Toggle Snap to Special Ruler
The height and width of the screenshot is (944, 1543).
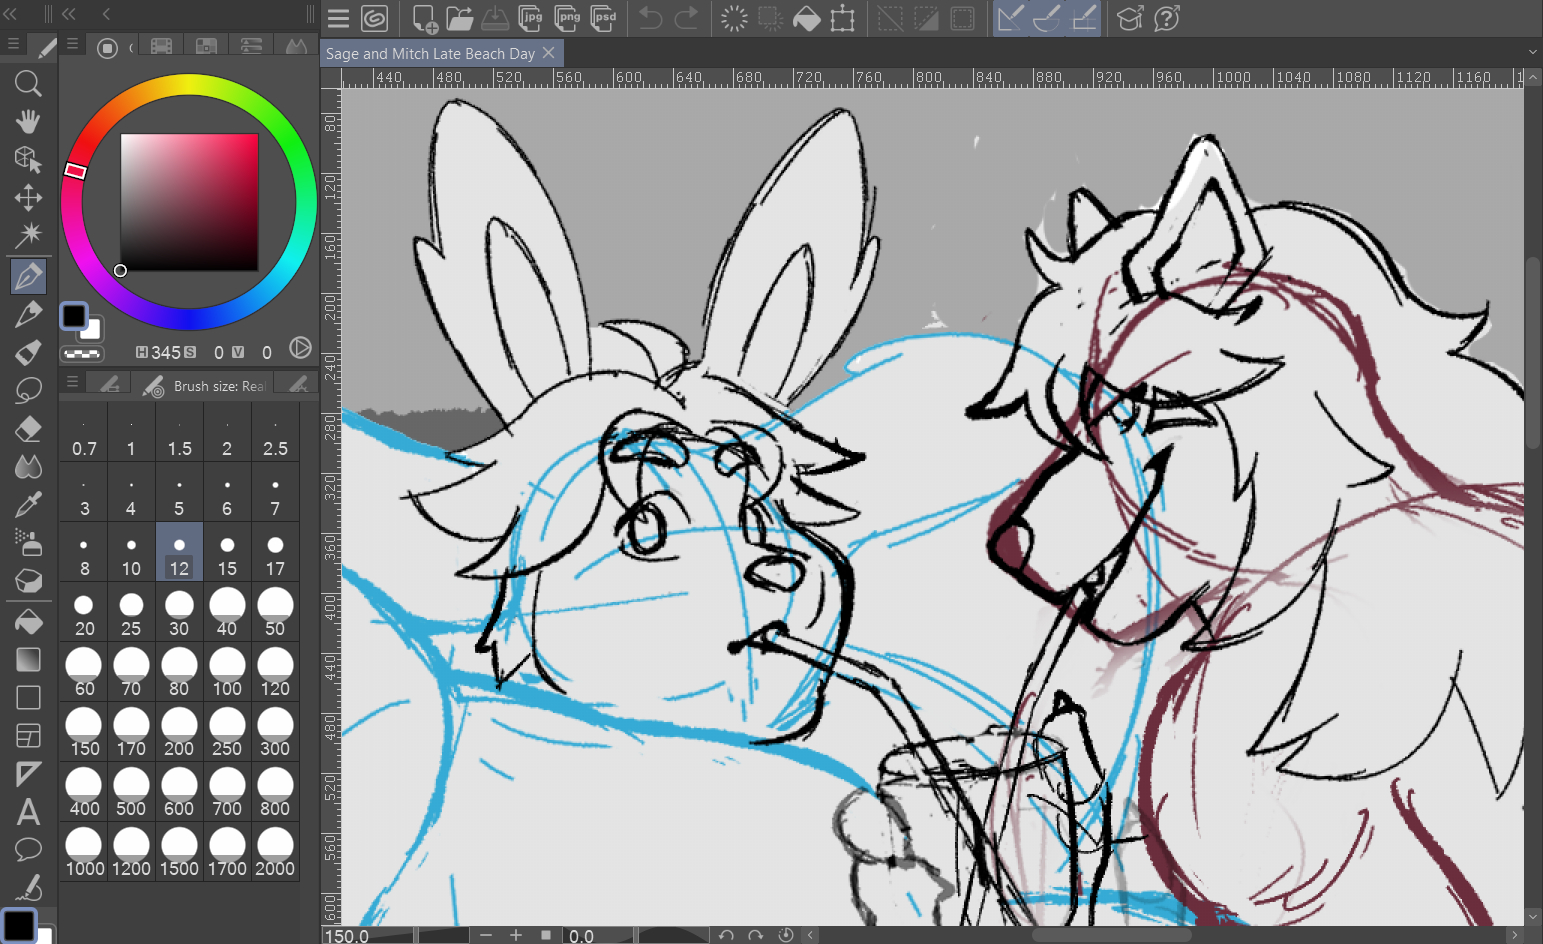click(x=1047, y=18)
